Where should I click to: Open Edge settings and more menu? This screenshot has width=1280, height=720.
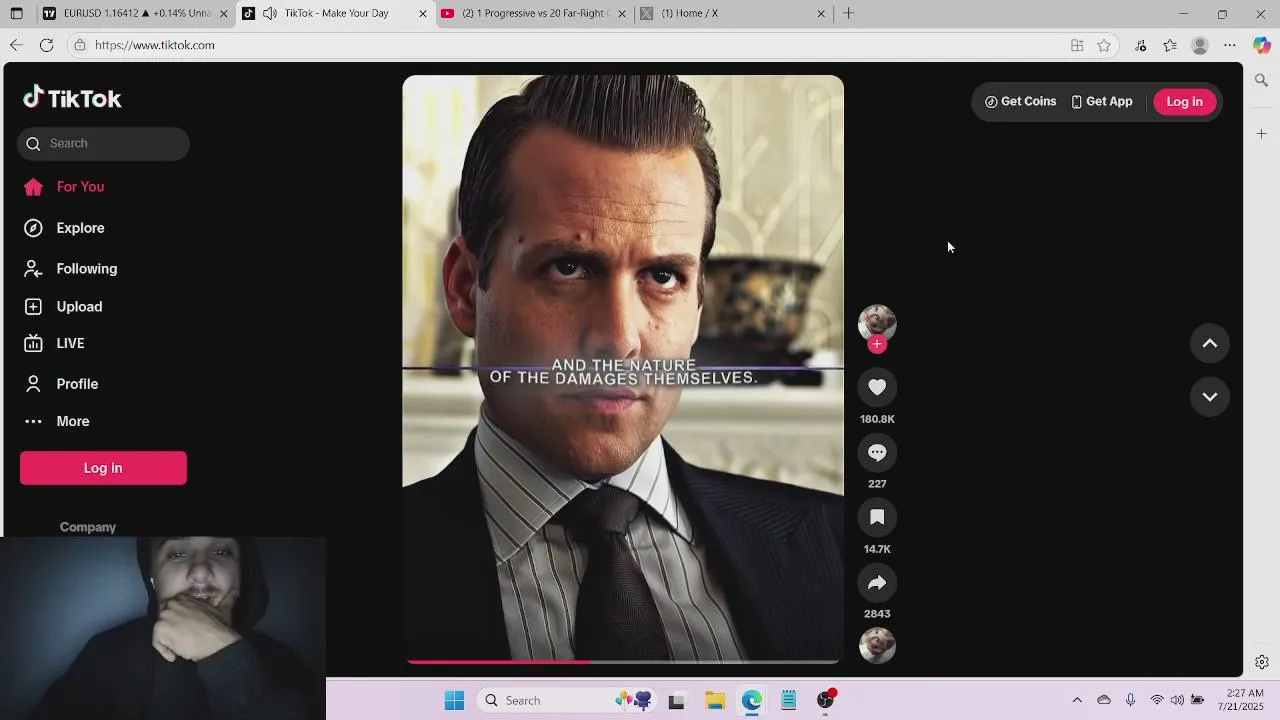coord(1230,45)
